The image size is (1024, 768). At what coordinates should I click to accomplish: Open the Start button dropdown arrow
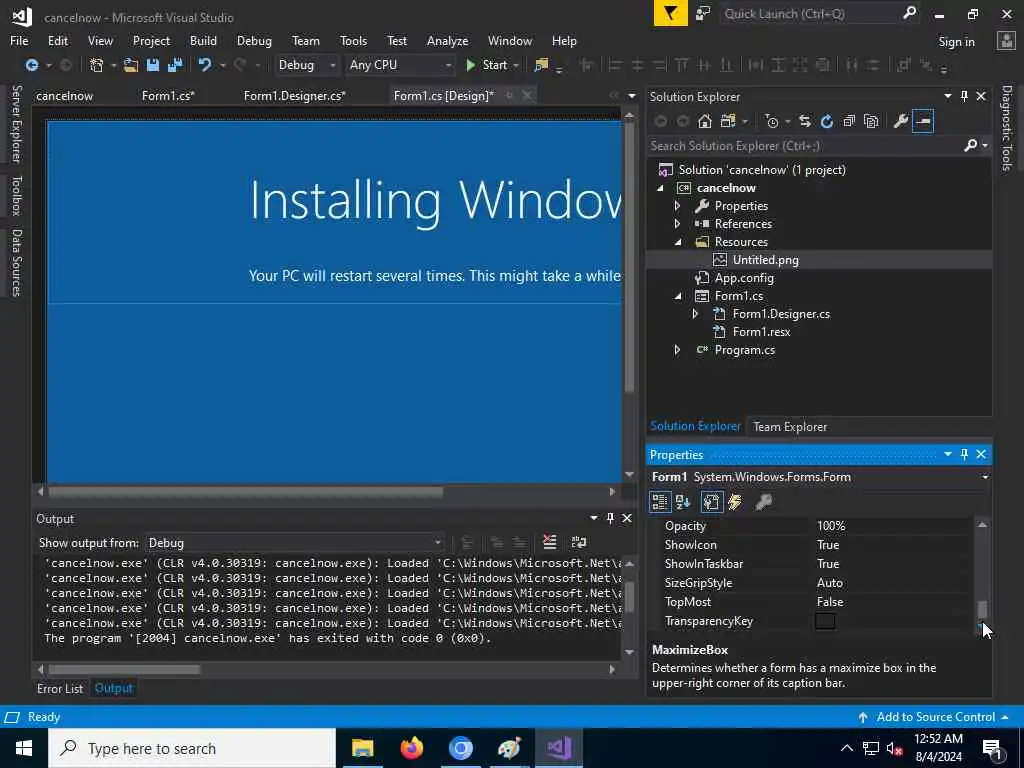tap(516, 65)
